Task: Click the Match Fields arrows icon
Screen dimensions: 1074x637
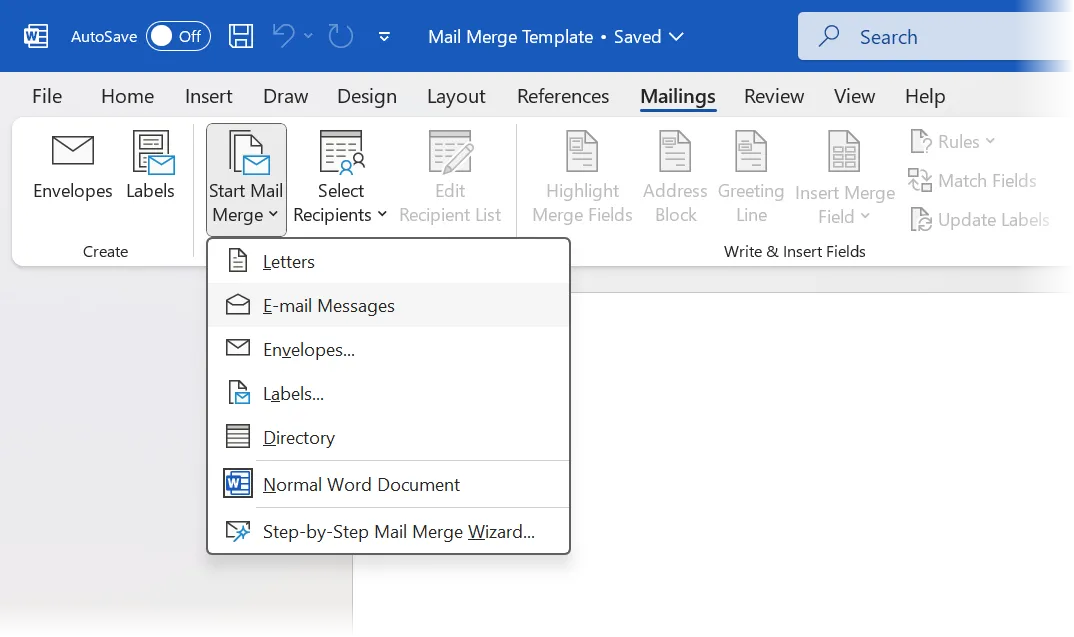Action: pyautogui.click(x=920, y=180)
